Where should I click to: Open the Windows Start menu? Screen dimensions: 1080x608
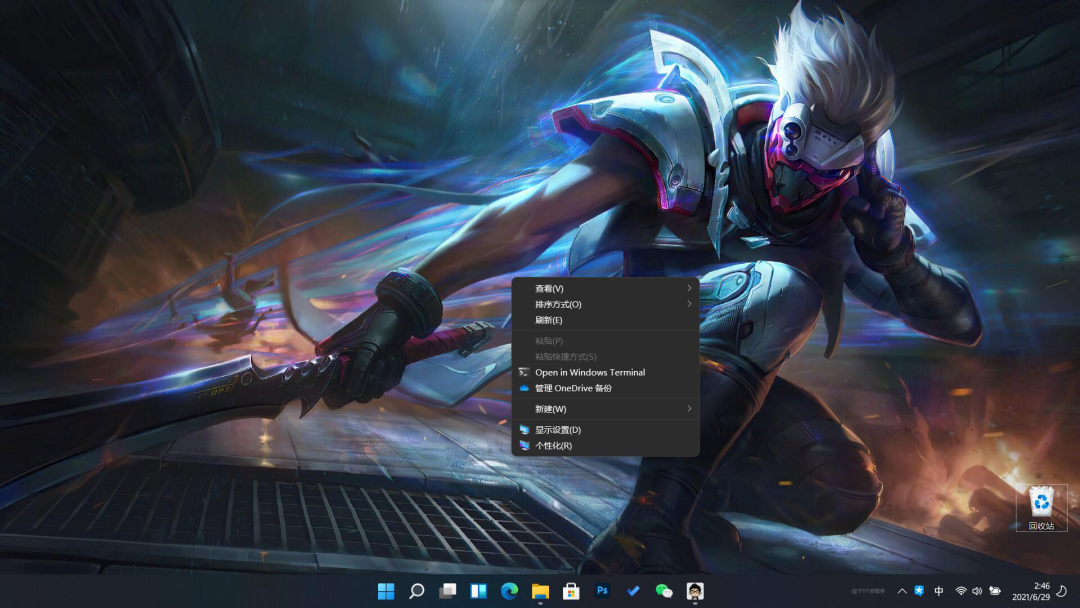386,591
